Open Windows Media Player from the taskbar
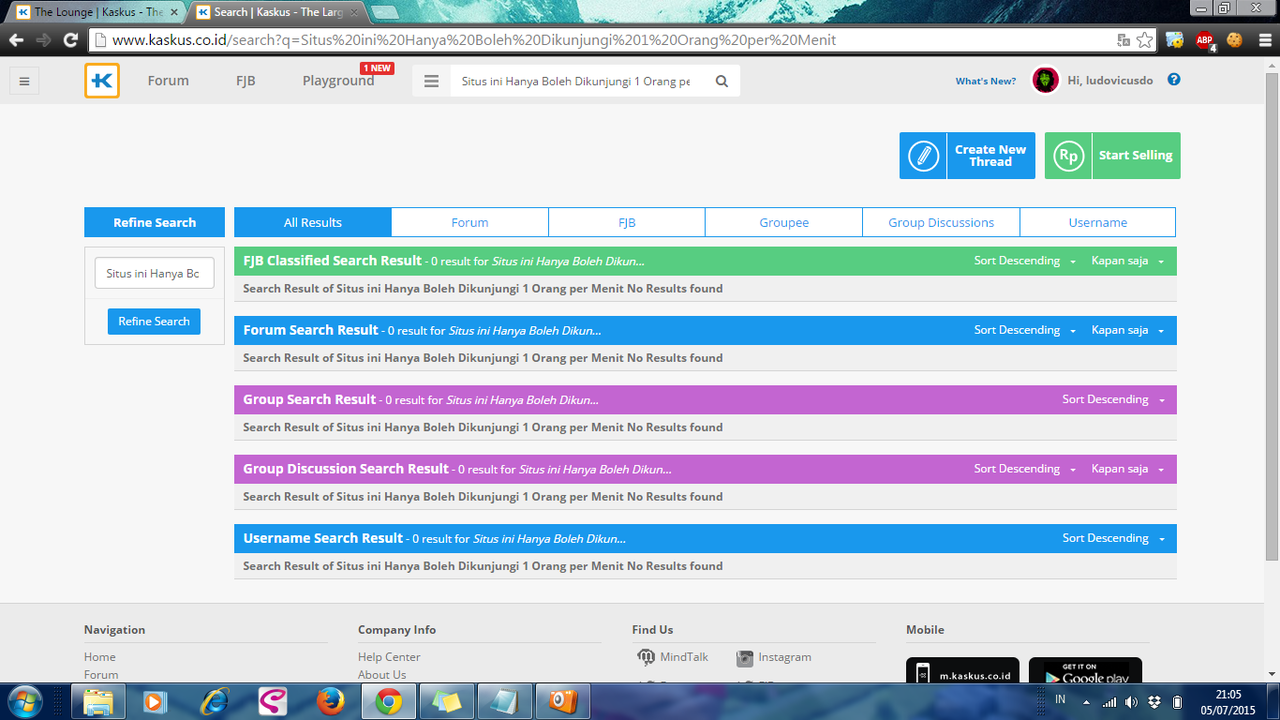 155,702
